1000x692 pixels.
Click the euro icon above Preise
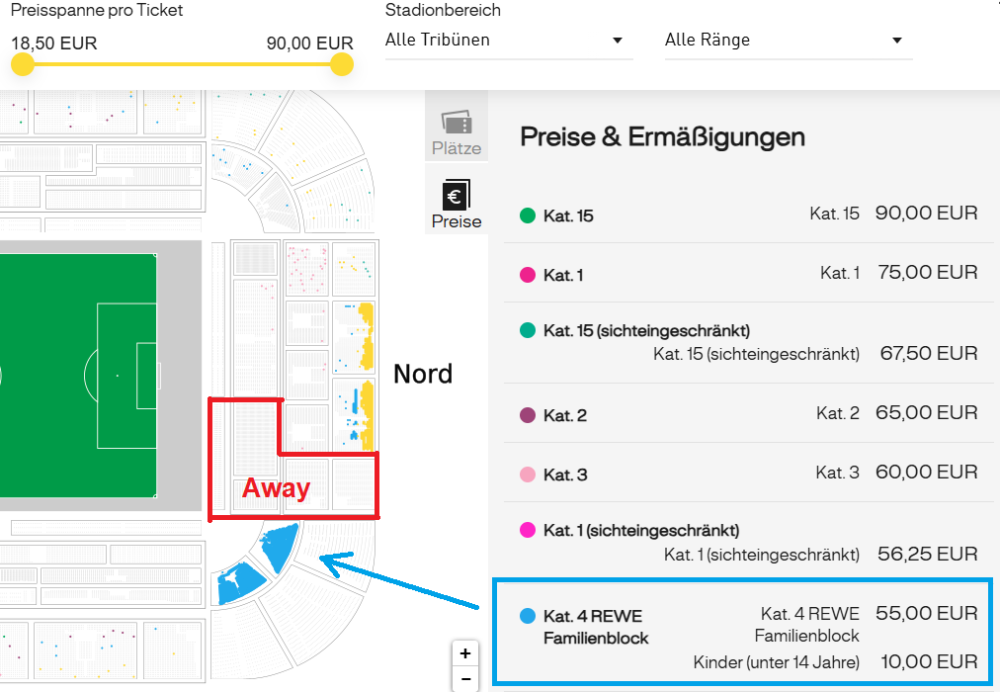(456, 195)
